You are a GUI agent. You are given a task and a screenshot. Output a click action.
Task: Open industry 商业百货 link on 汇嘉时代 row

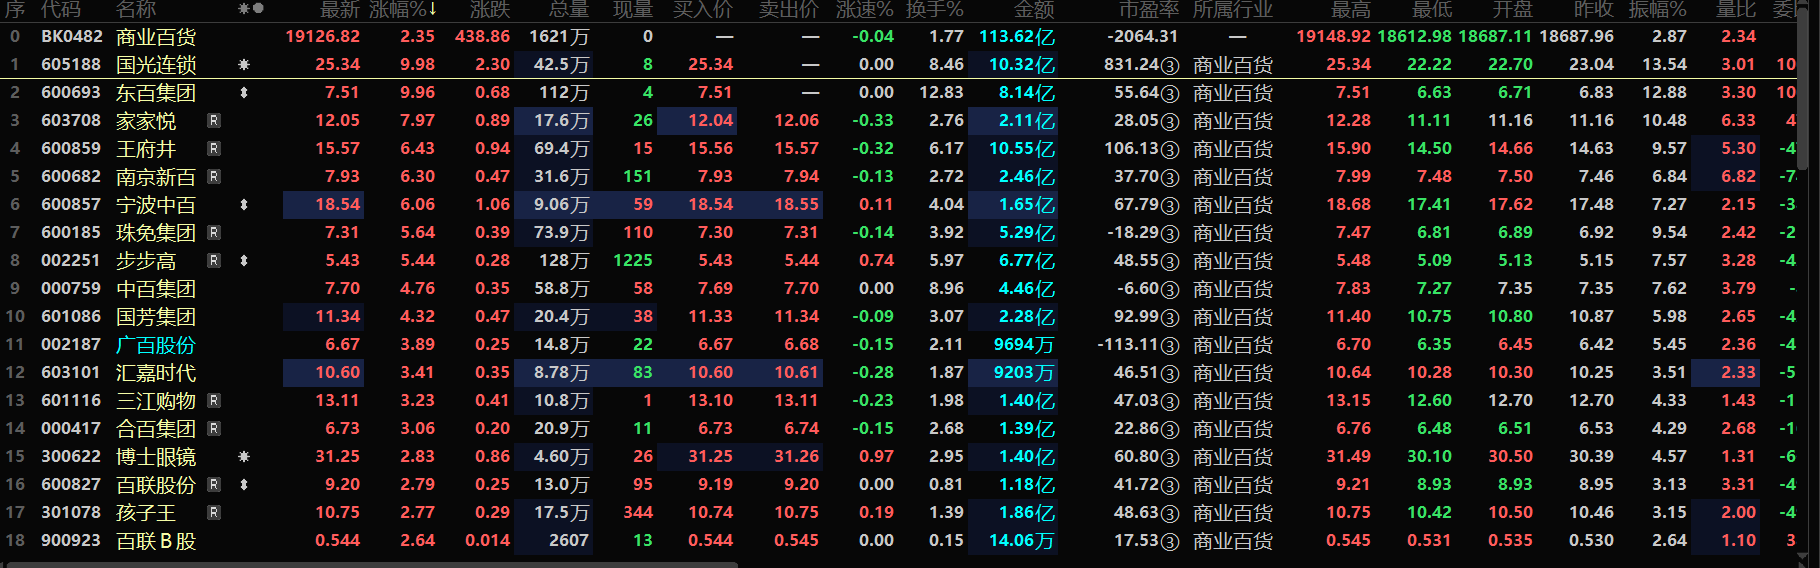(1233, 373)
